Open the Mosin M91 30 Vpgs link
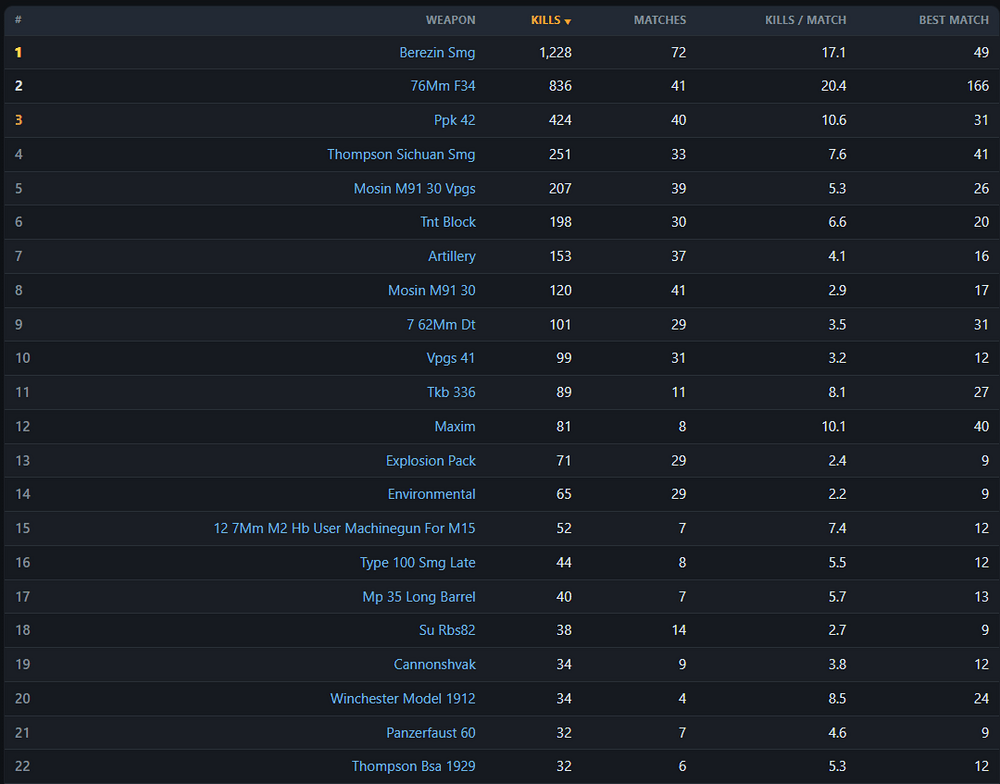 click(414, 189)
